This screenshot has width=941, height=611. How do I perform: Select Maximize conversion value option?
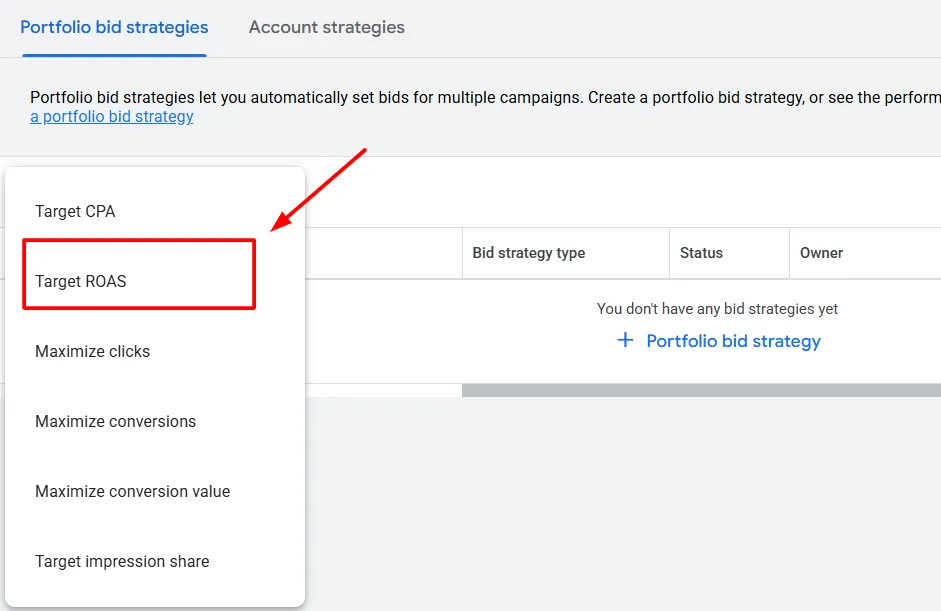point(132,491)
